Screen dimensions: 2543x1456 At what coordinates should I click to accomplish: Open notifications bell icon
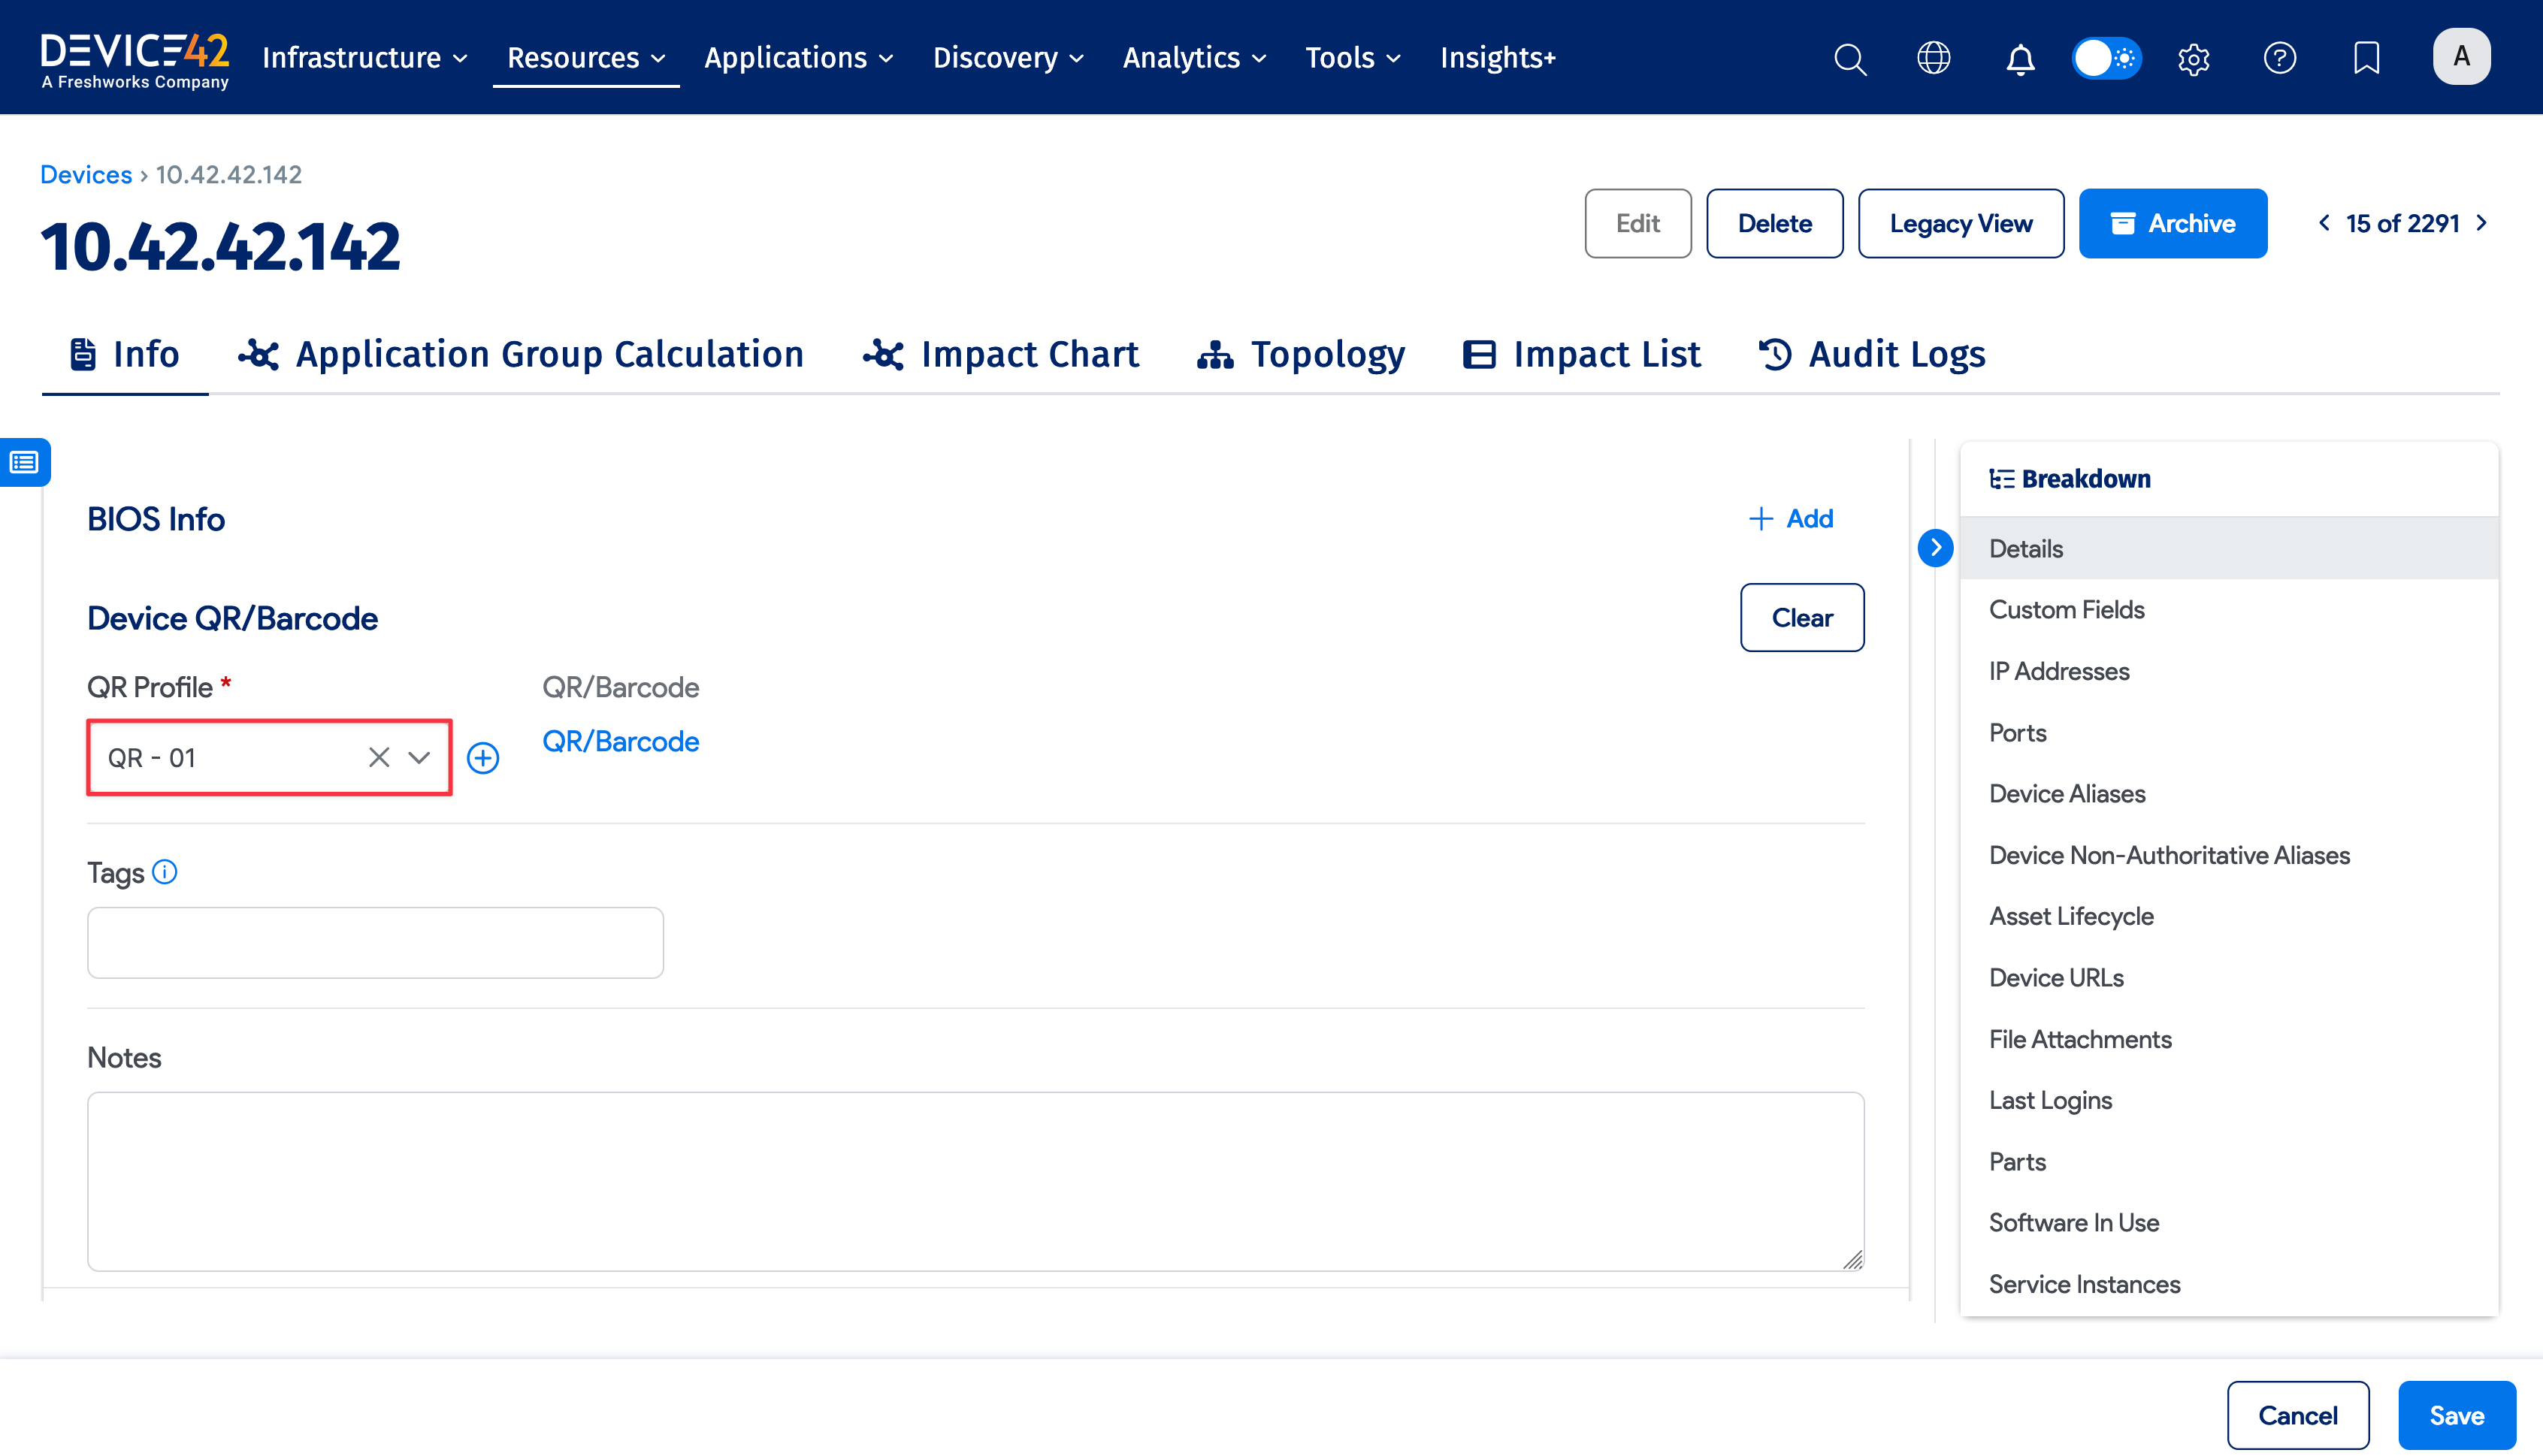(x=2020, y=58)
